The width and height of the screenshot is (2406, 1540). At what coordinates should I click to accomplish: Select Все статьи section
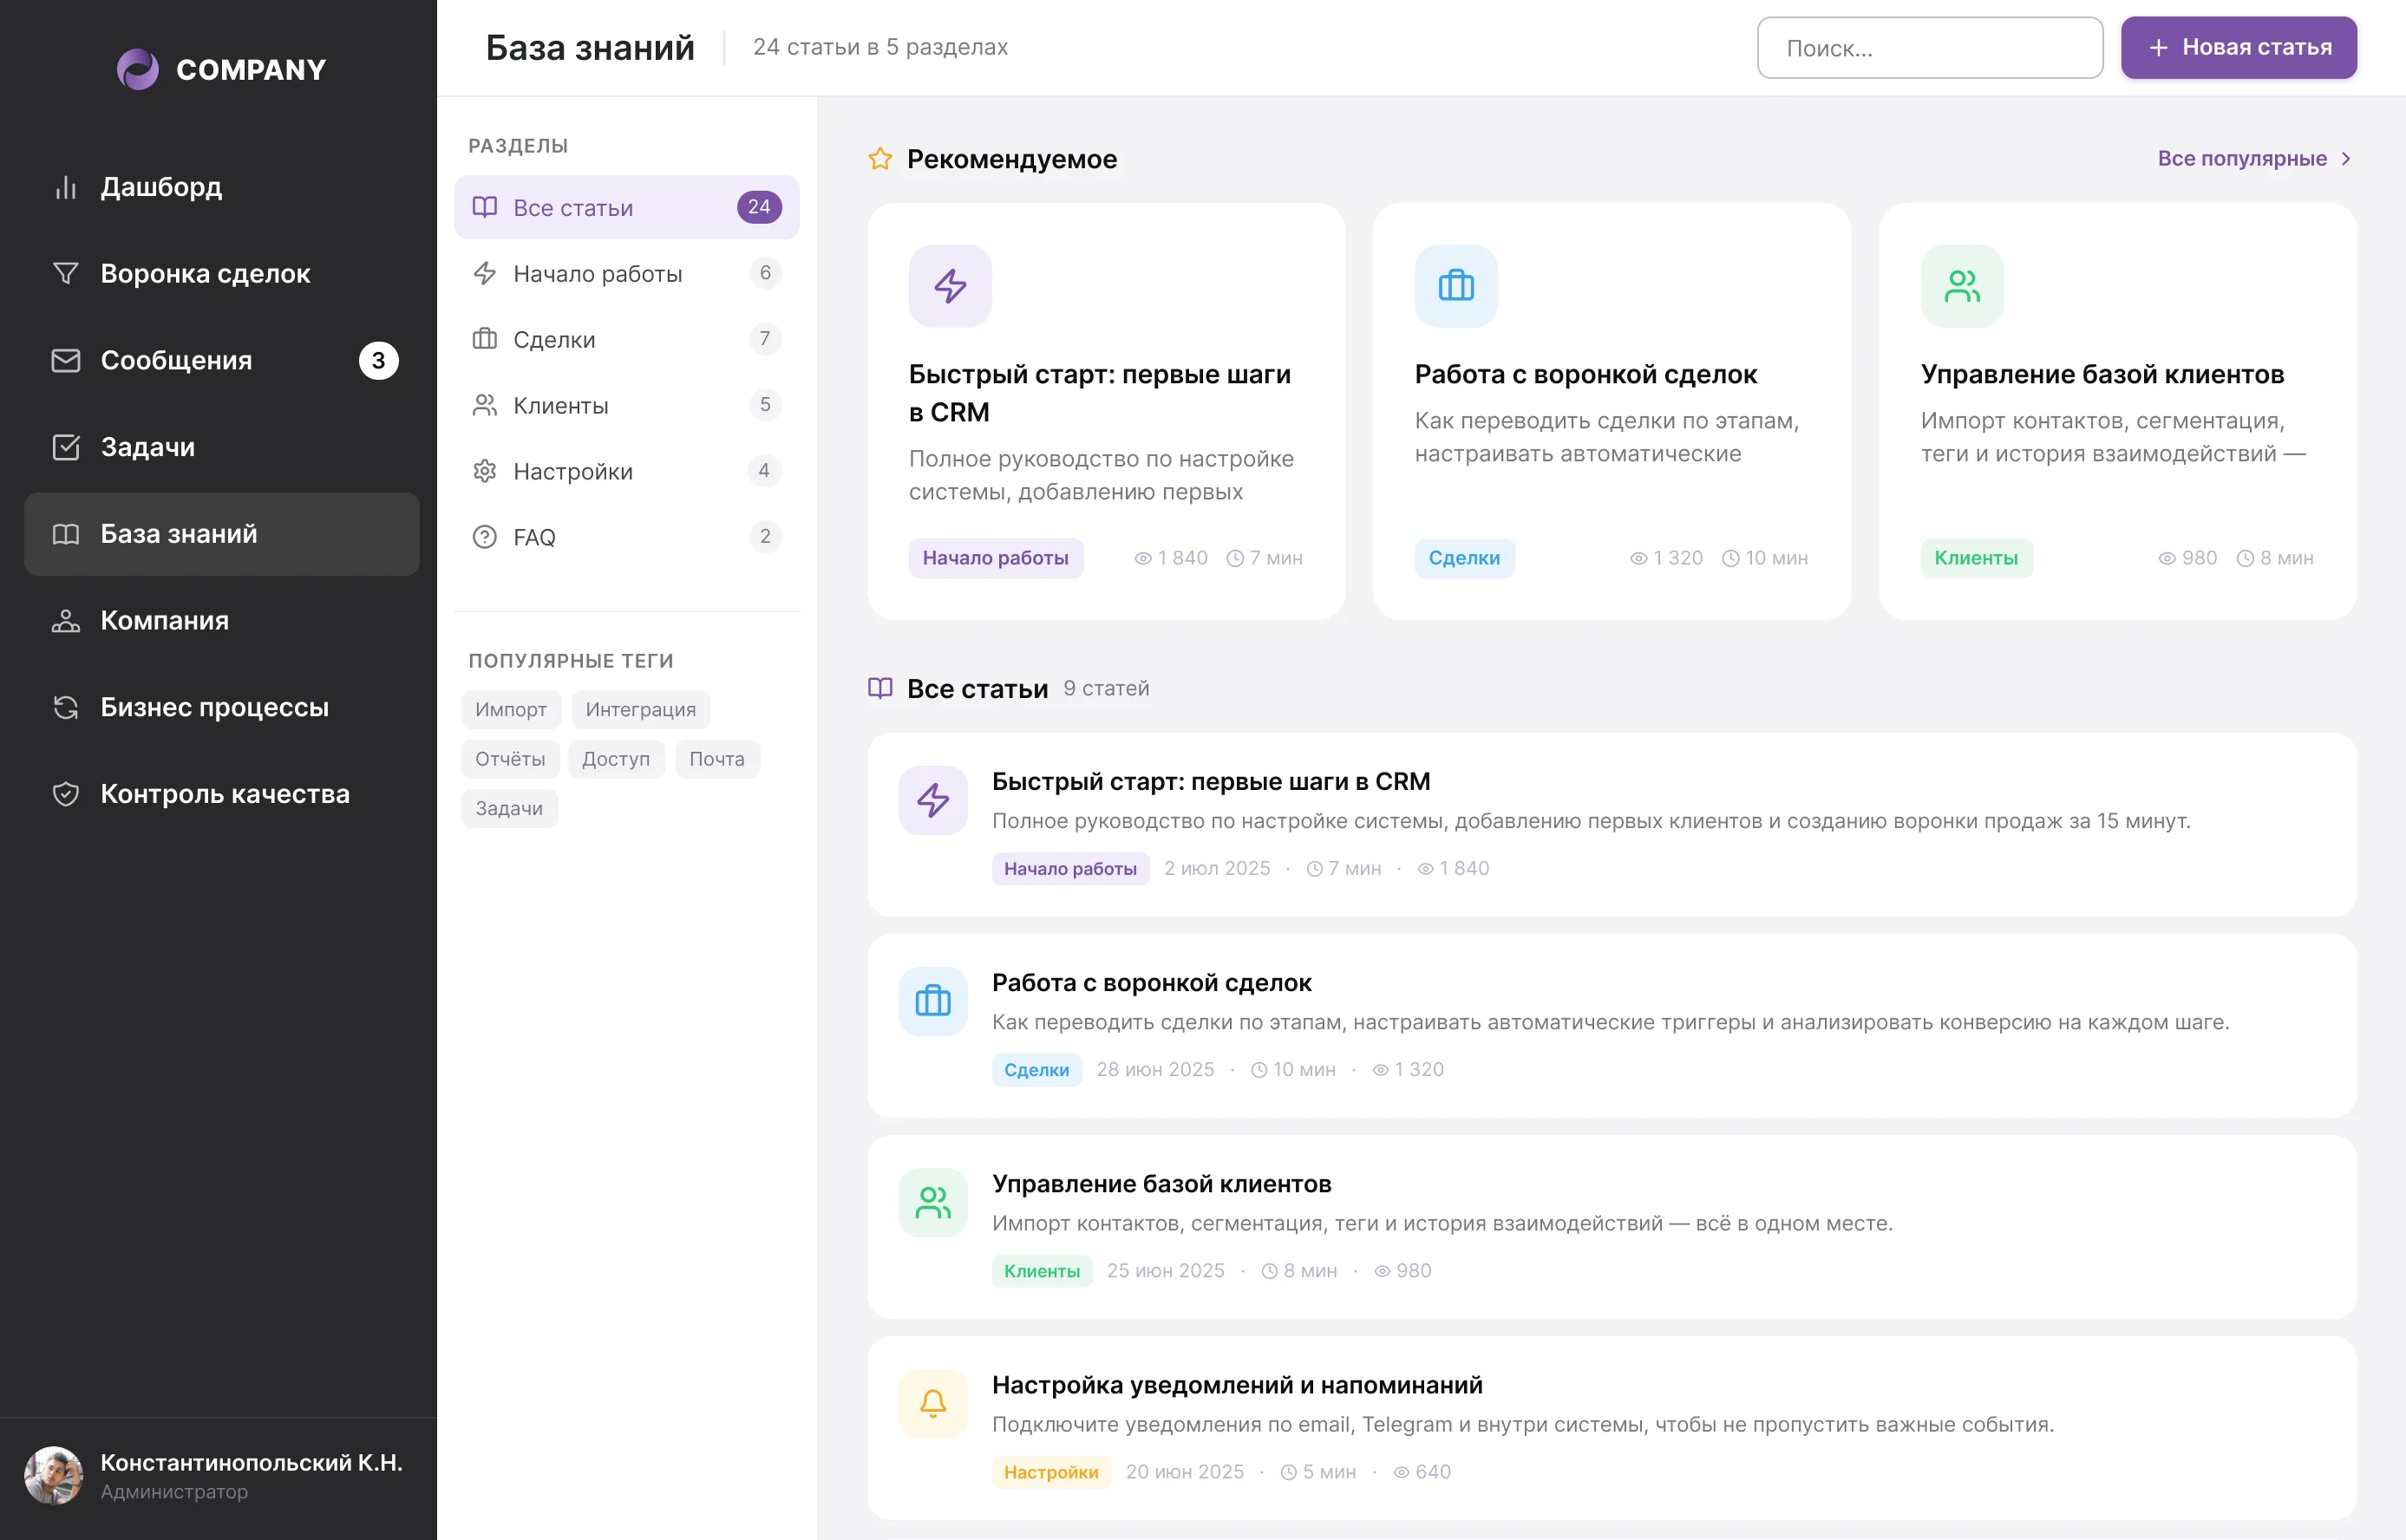(626, 207)
